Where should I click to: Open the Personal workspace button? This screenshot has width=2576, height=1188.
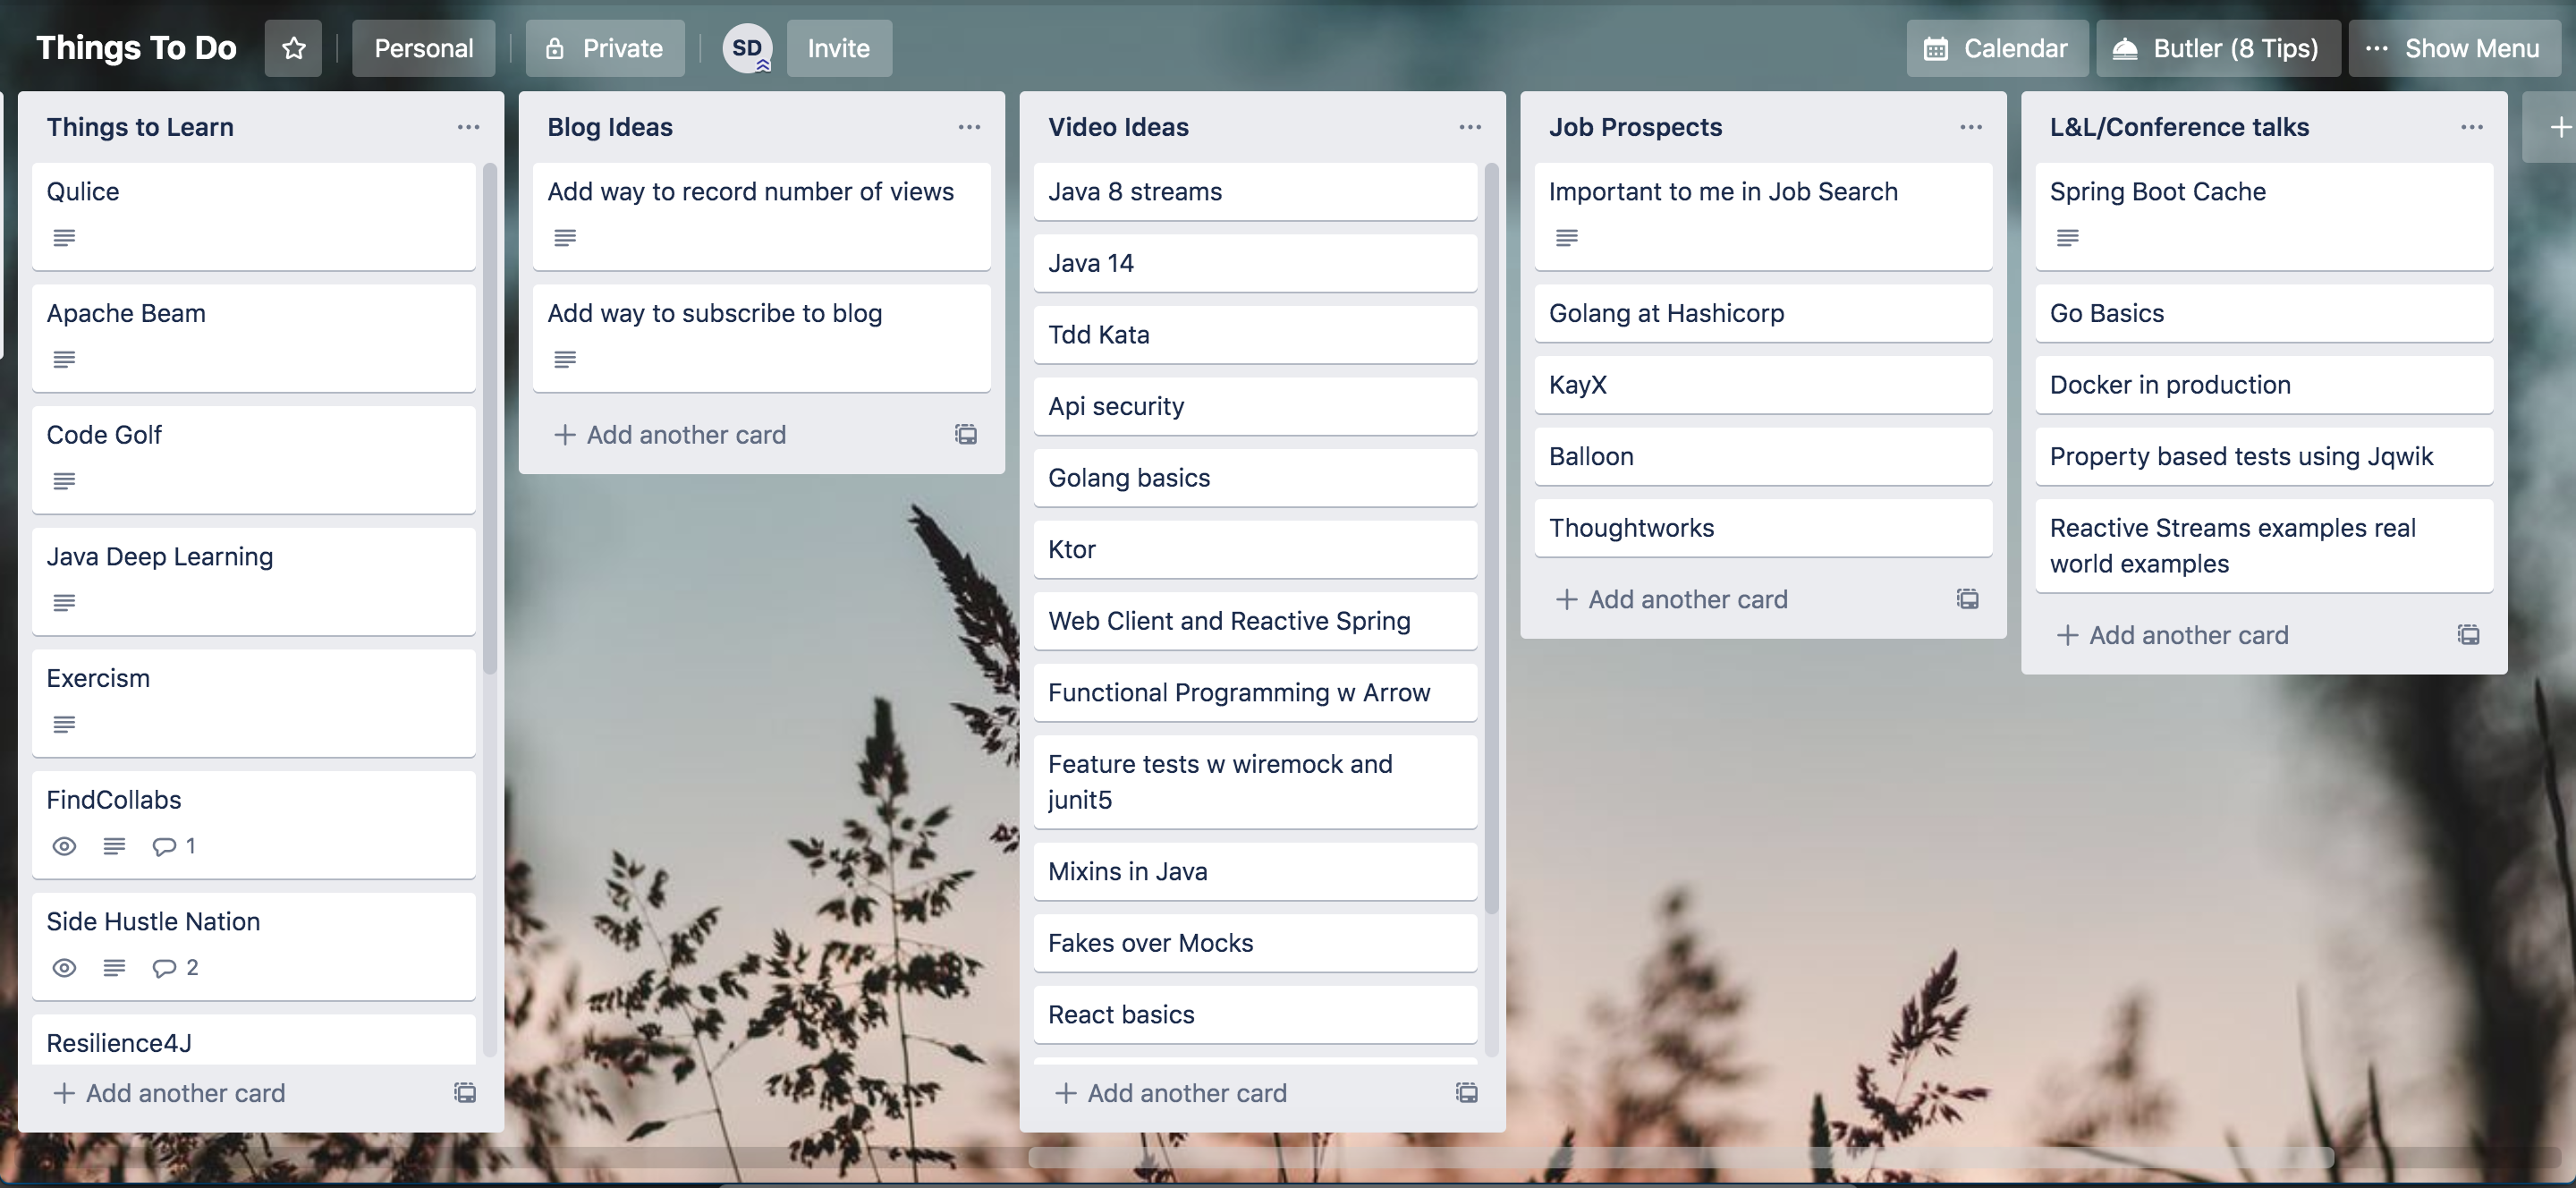click(423, 48)
